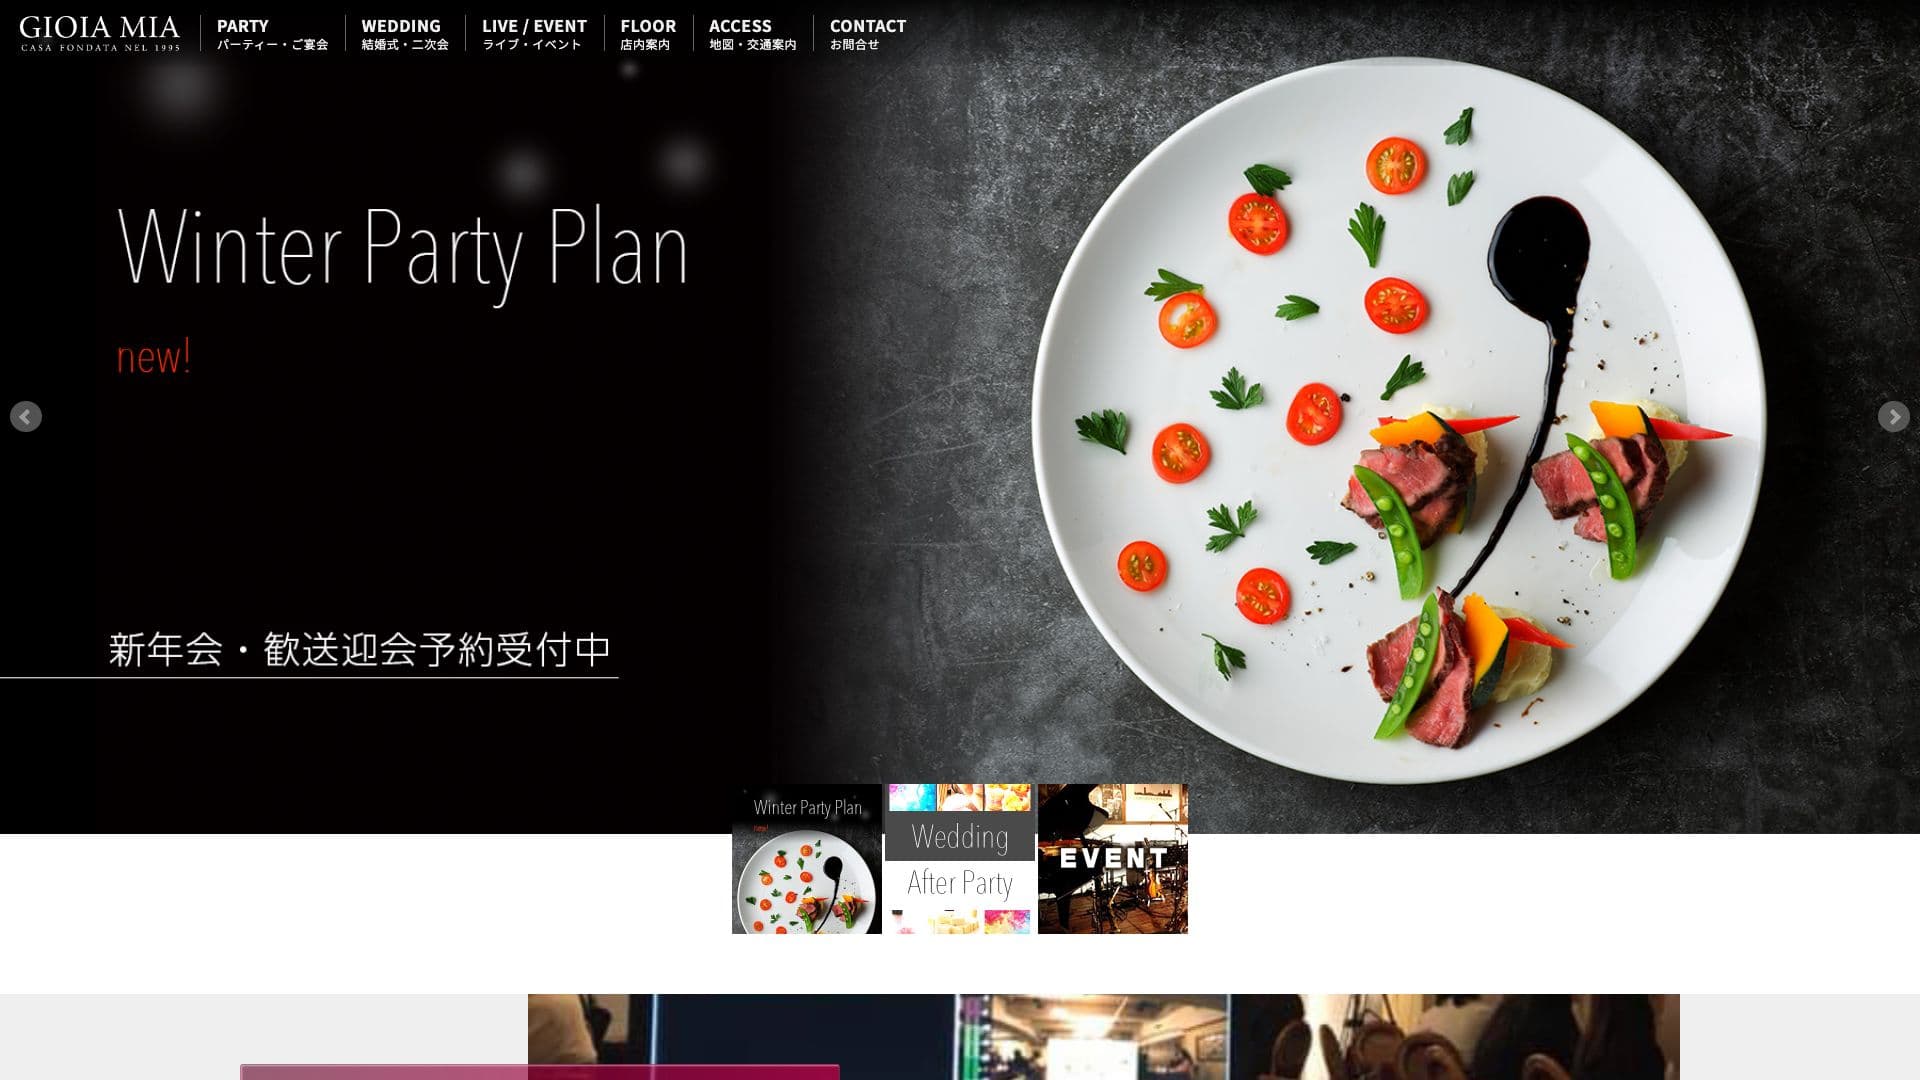Click the Winter Party Plan headline
Image resolution: width=1920 pixels, height=1080 pixels.
[403, 252]
